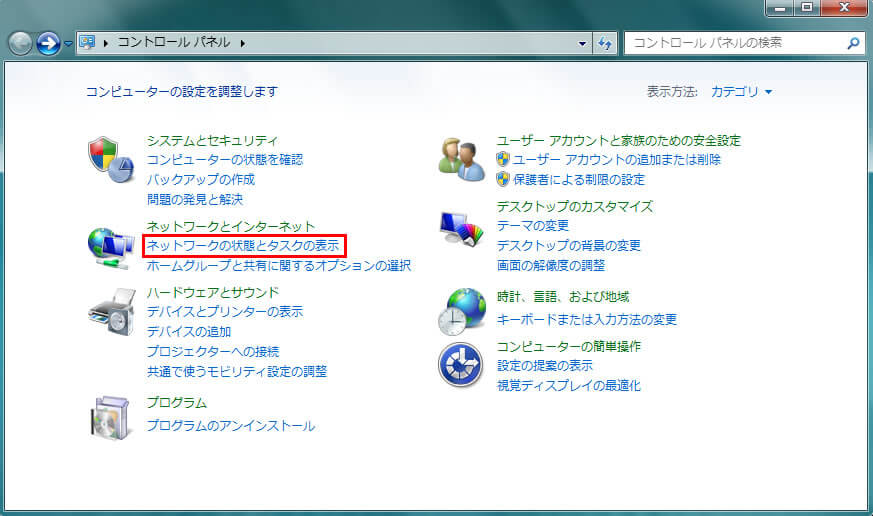Open プログラム category heading
The width and height of the screenshot is (873, 516).
tap(177, 402)
